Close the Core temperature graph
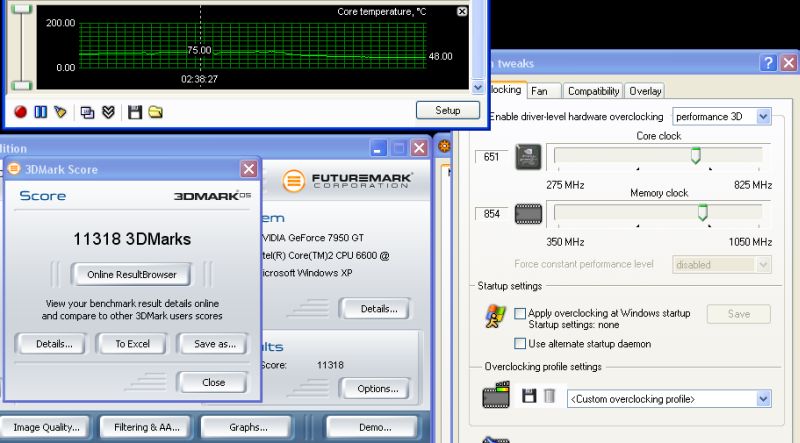This screenshot has height=443, width=800. [462, 11]
